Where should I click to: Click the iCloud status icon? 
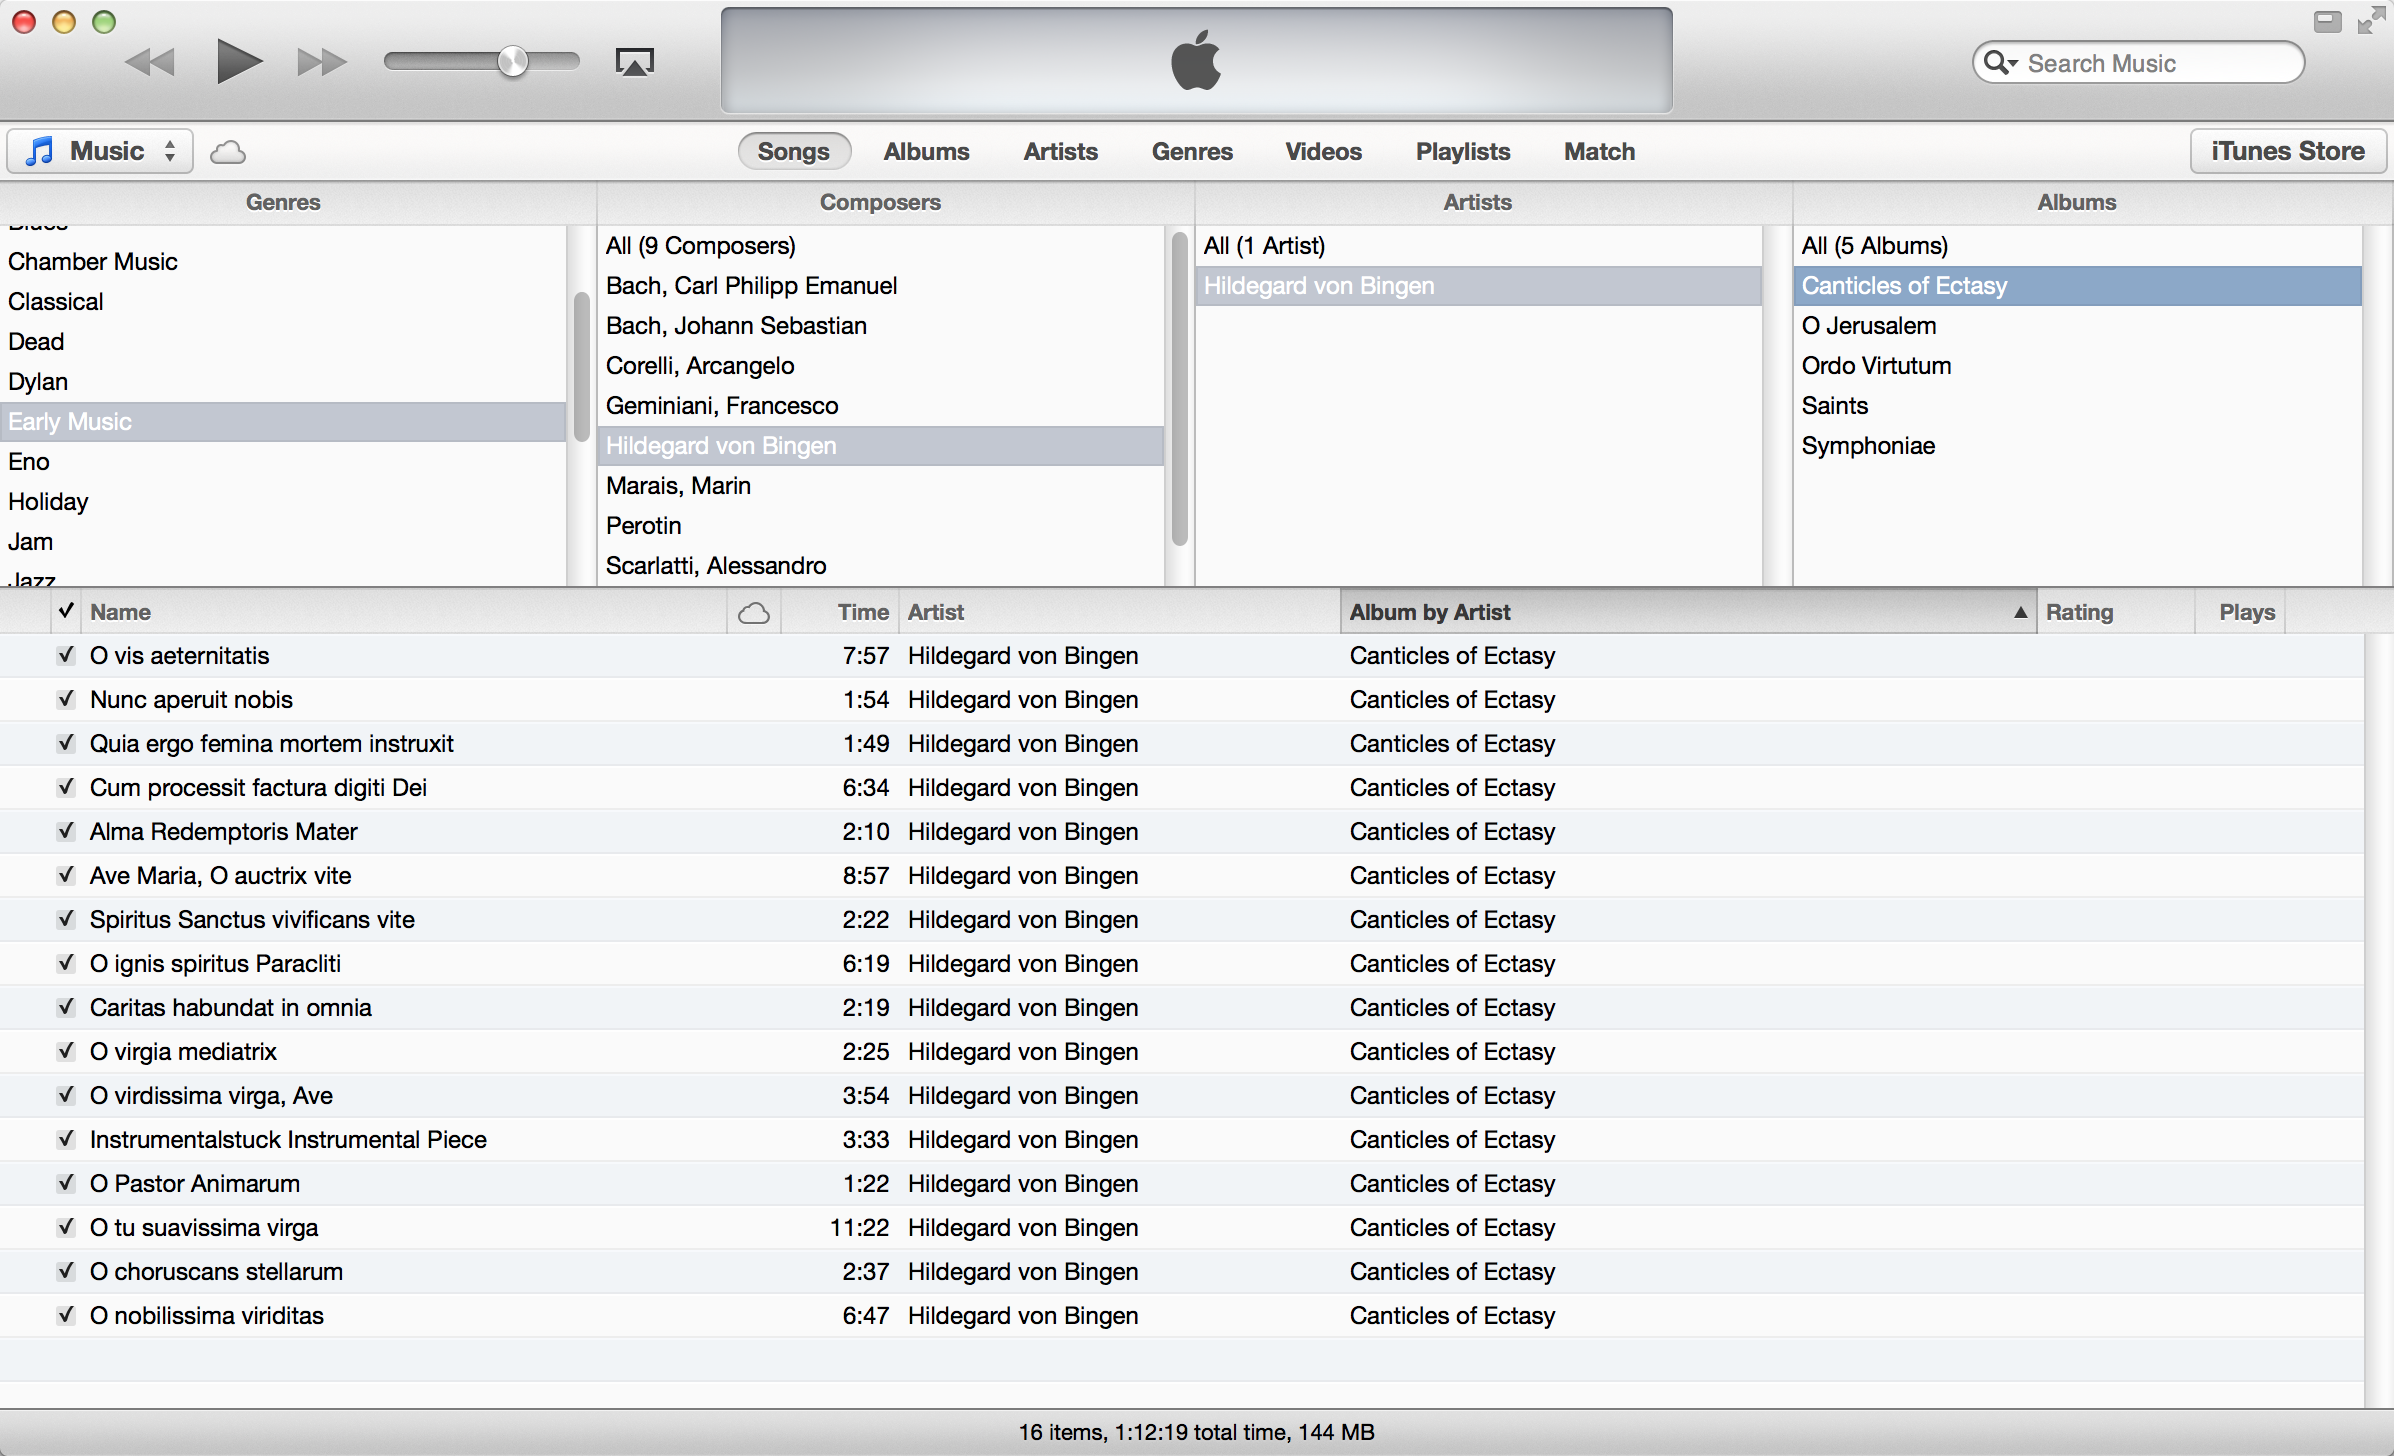(x=227, y=154)
